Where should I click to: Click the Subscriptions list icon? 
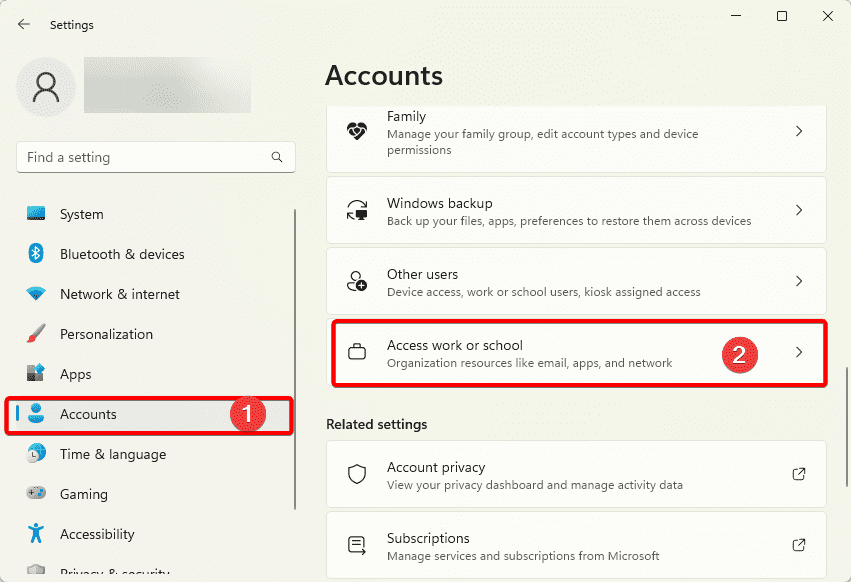[x=357, y=545]
